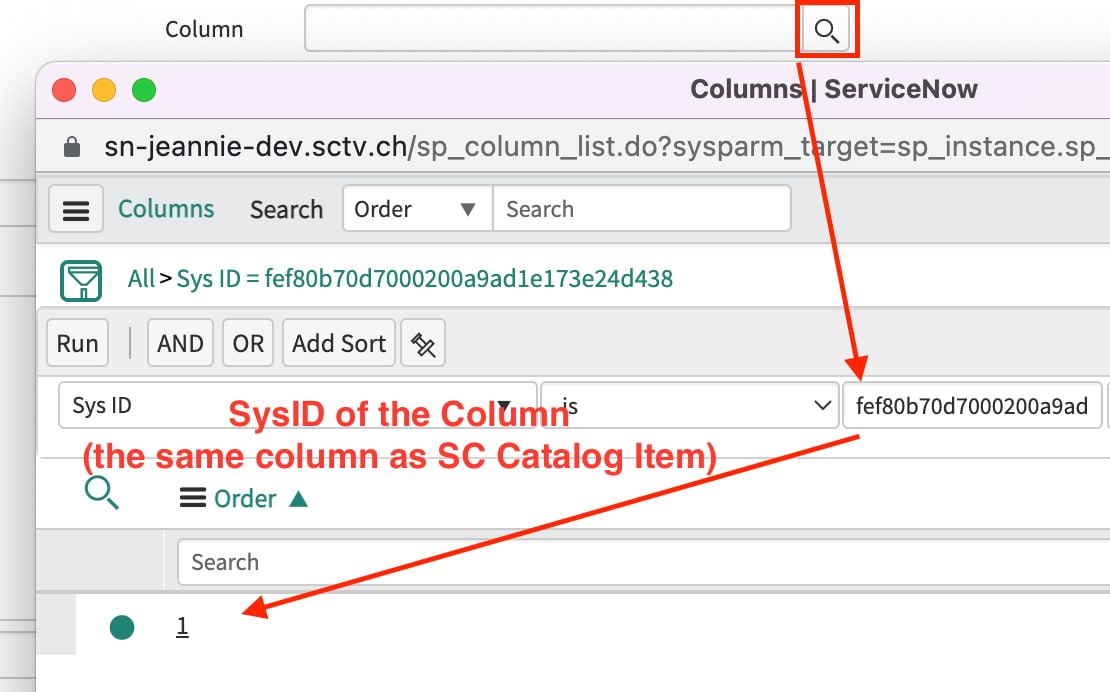The height and width of the screenshot is (692, 1110).
Task: Click the Run filter button
Action: point(77,342)
